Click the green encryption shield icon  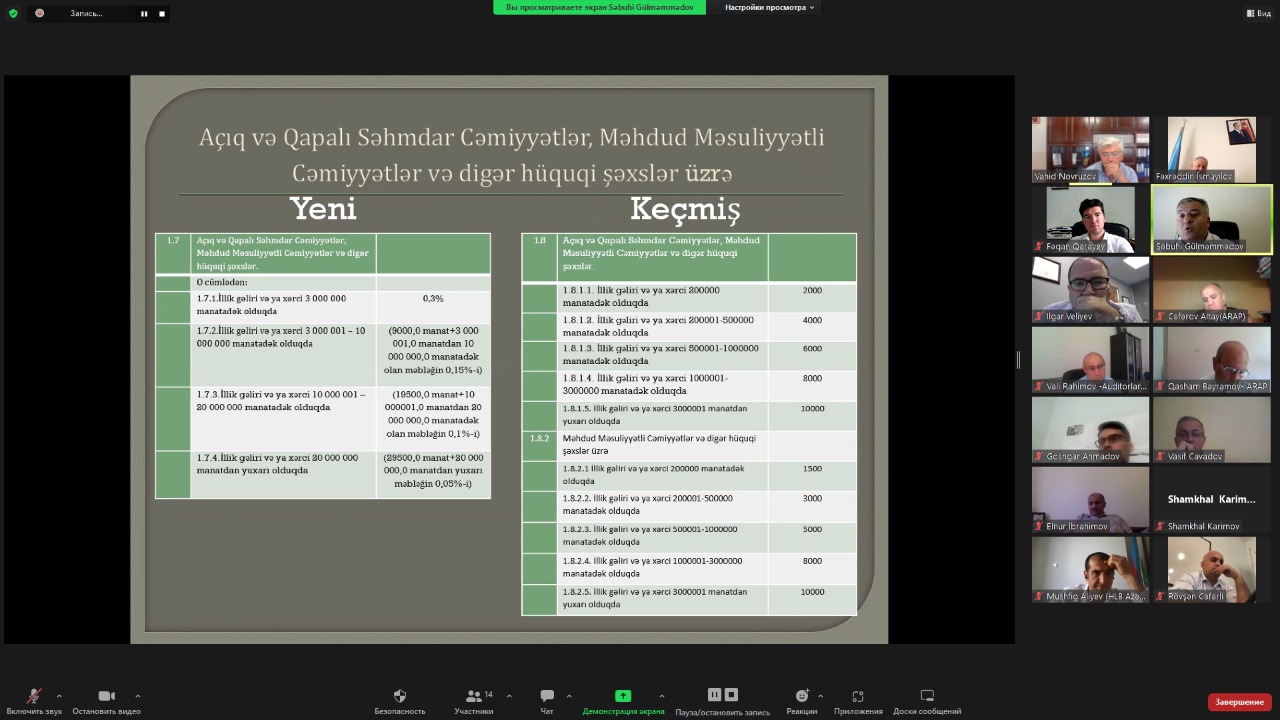pyautogui.click(x=13, y=13)
